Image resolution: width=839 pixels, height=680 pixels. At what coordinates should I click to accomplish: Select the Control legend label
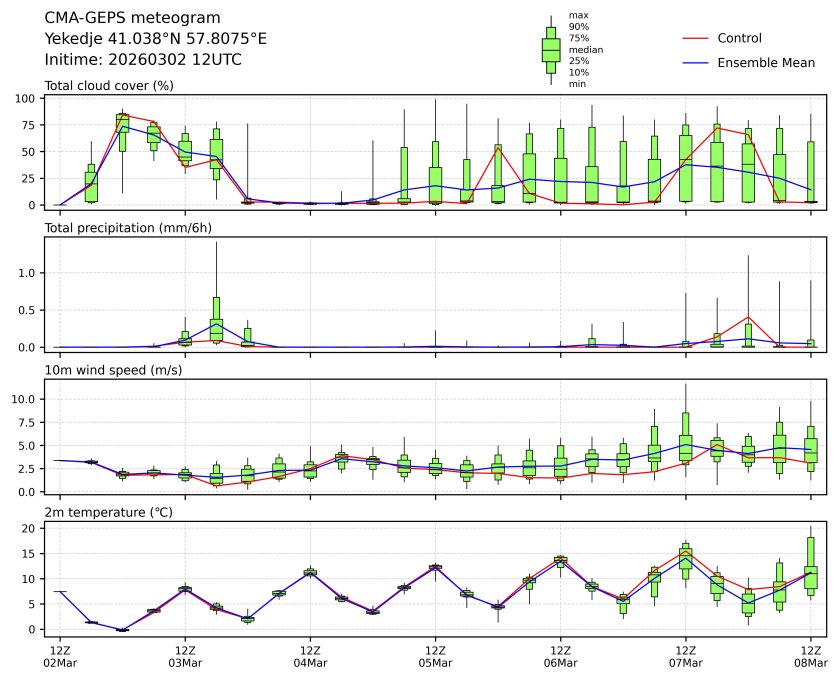coord(739,38)
